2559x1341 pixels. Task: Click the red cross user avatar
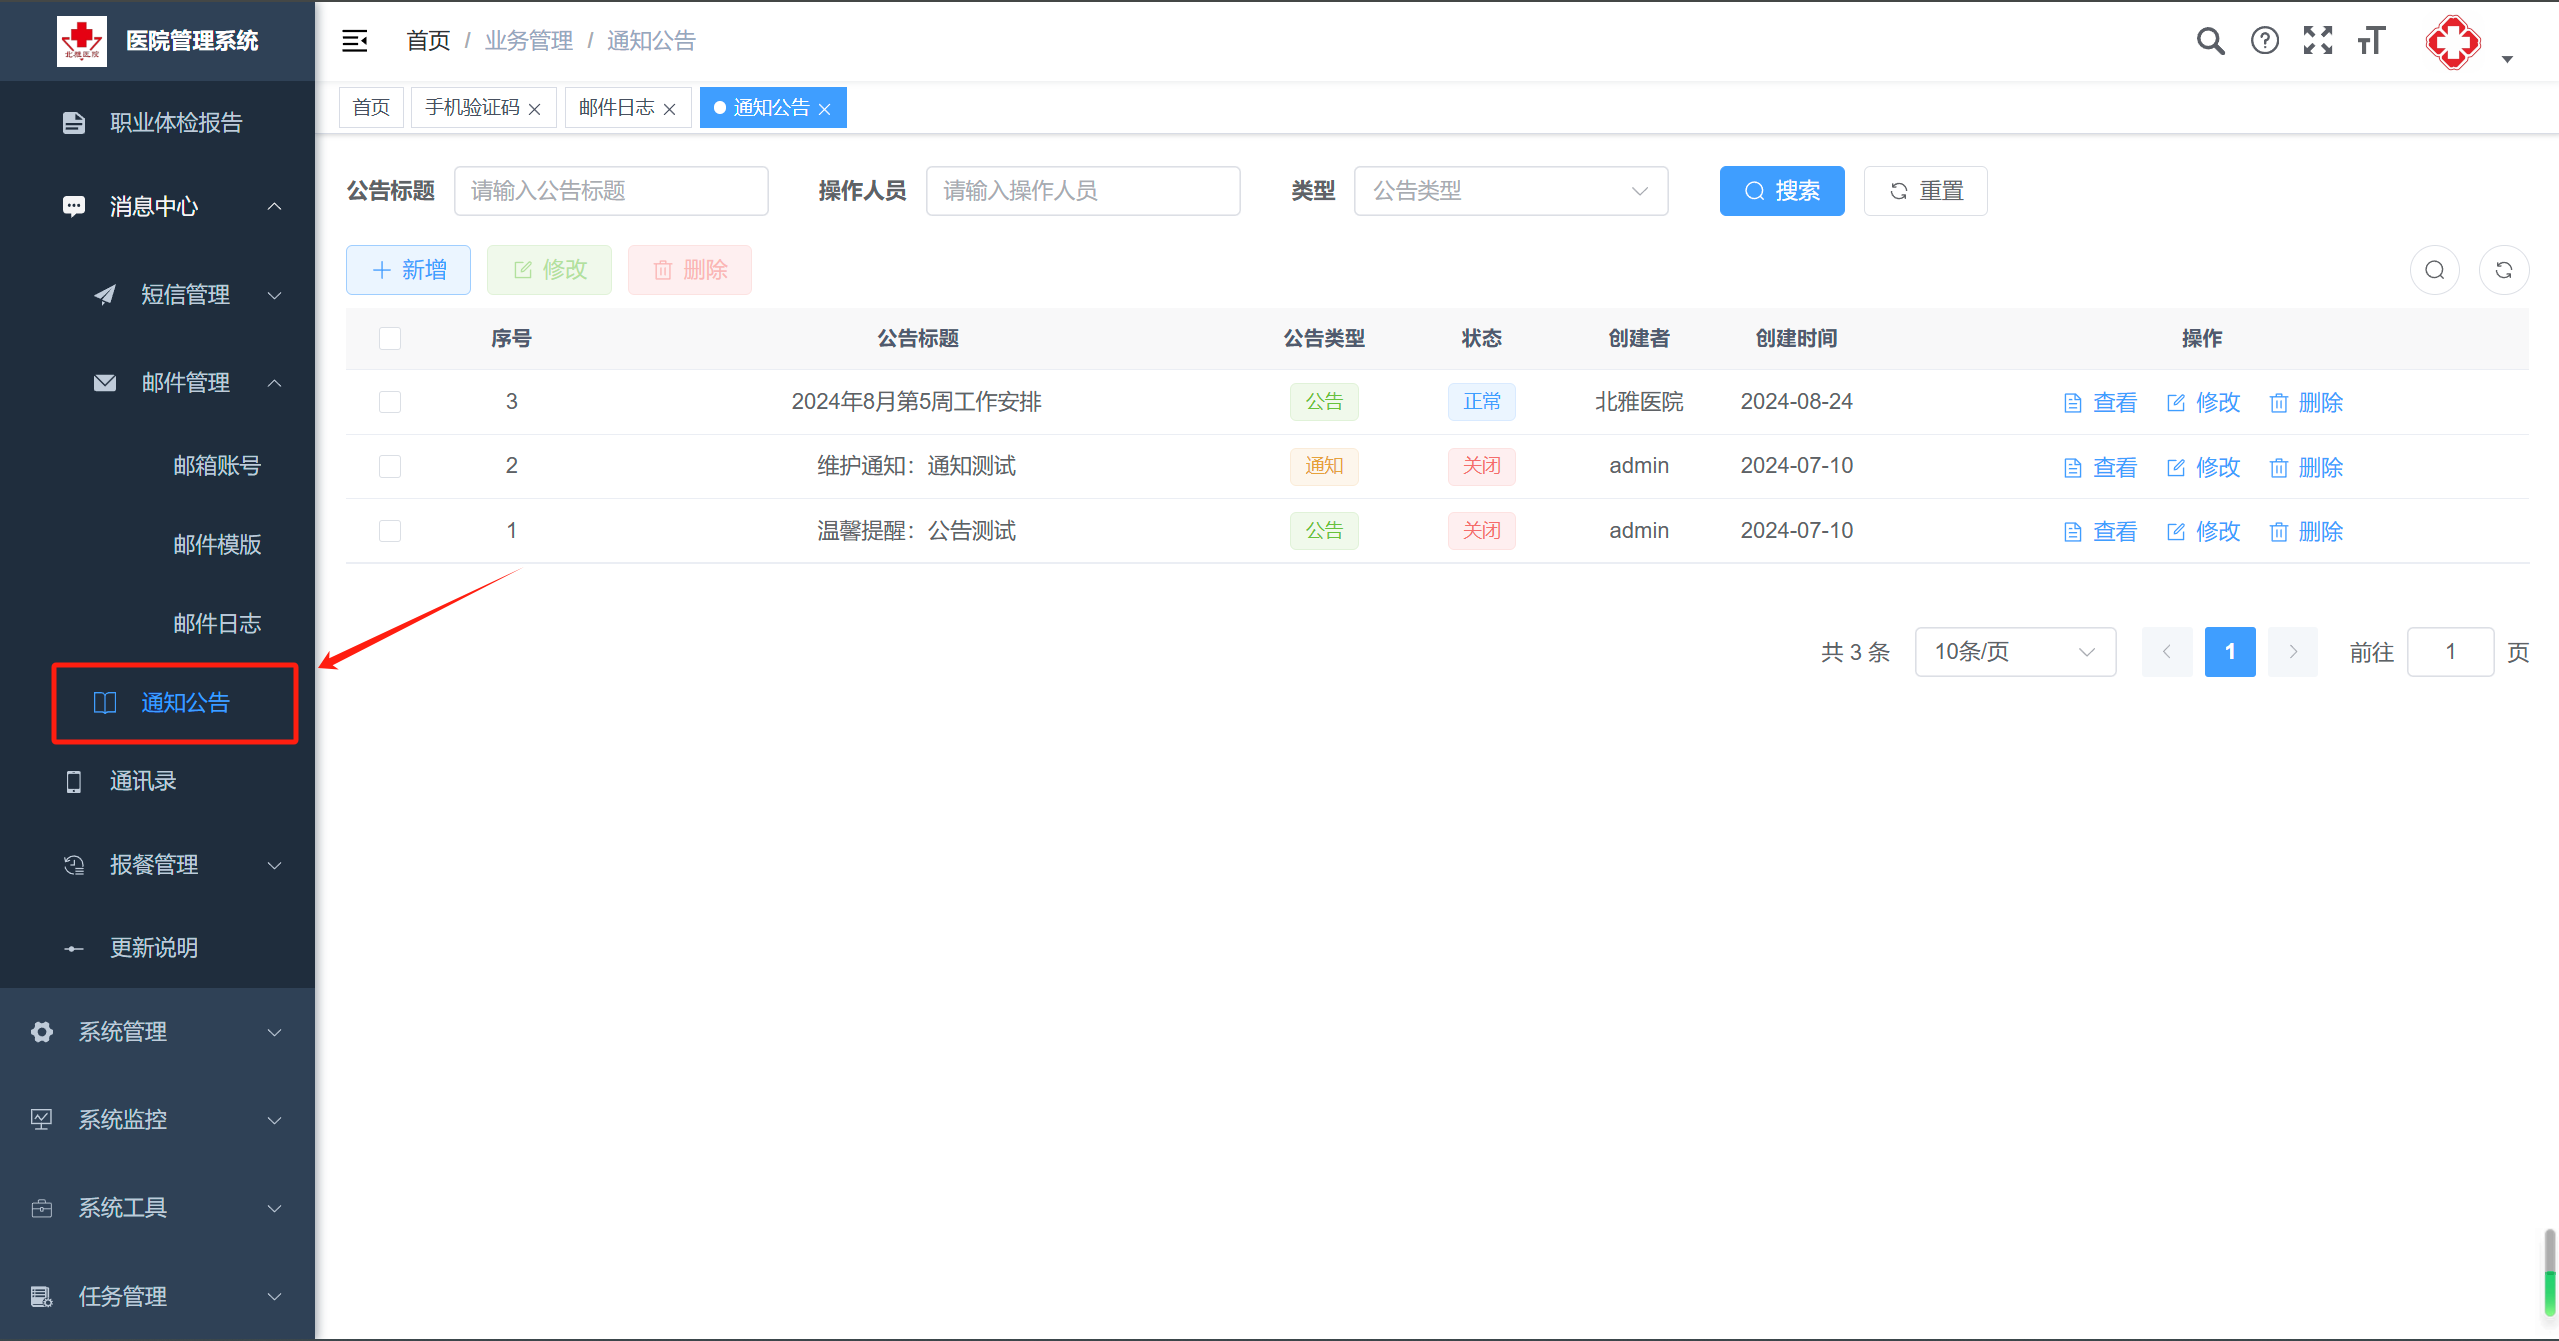[x=2453, y=43]
